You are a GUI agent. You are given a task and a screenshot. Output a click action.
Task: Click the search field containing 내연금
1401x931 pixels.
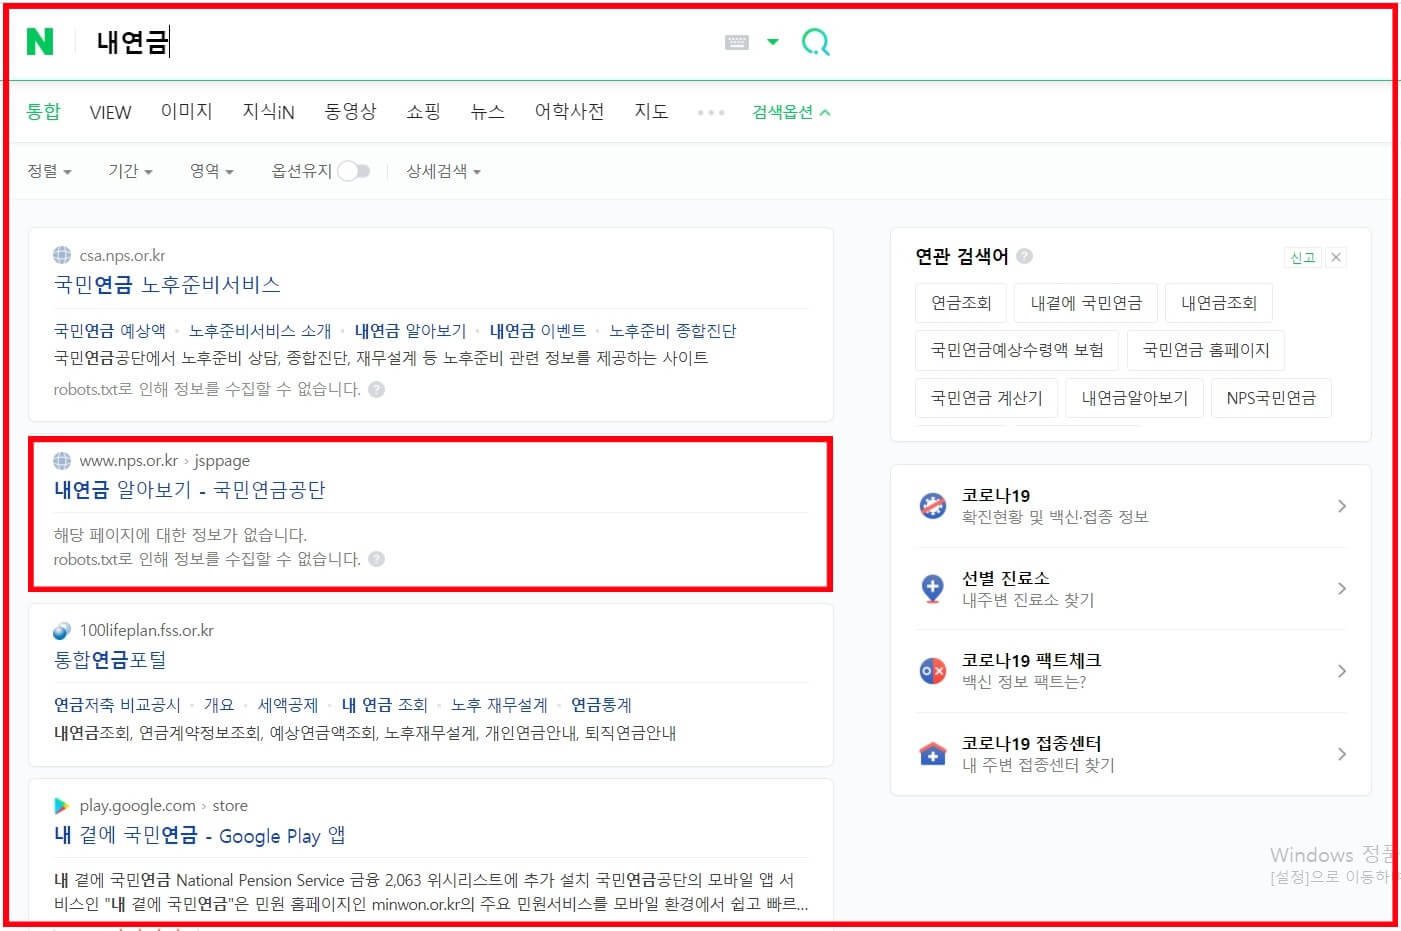(400, 42)
